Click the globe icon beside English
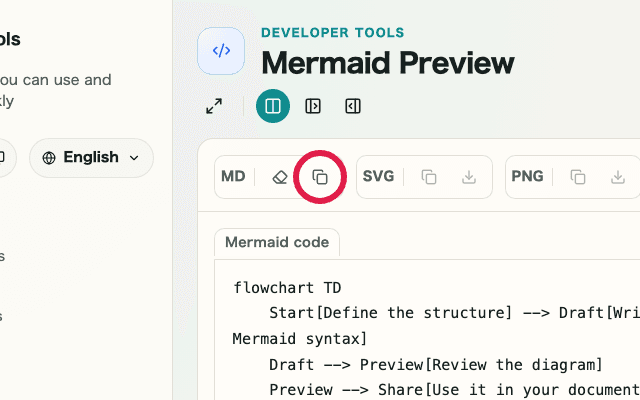The height and width of the screenshot is (400, 640). click(49, 158)
